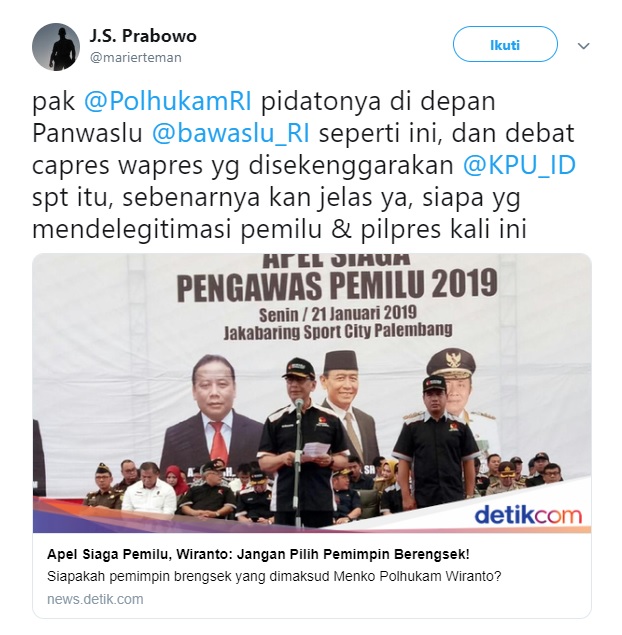Expand the tweet options chevron
Image resolution: width=622 pixels, height=635 pixels.
click(x=583, y=46)
